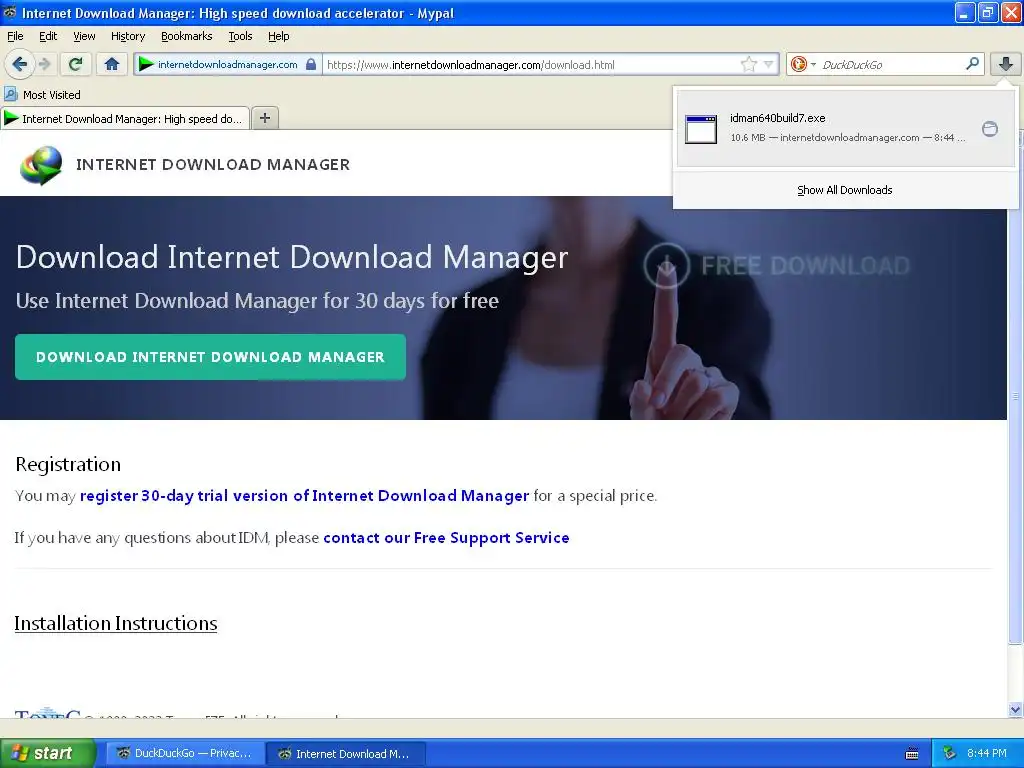
Task: Switch to Internet Download M... taskbar window
Action: coord(346,753)
